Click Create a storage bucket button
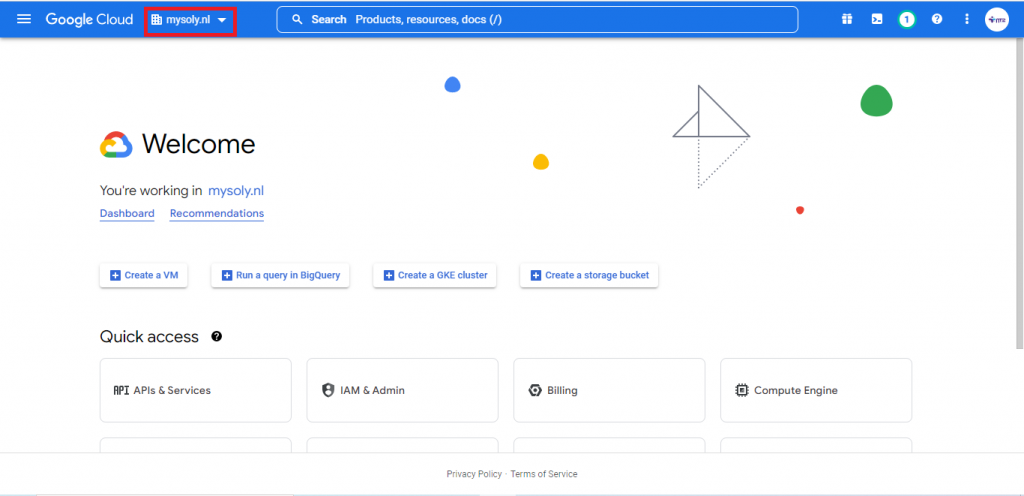Image resolution: width=1024 pixels, height=496 pixels. (x=589, y=275)
